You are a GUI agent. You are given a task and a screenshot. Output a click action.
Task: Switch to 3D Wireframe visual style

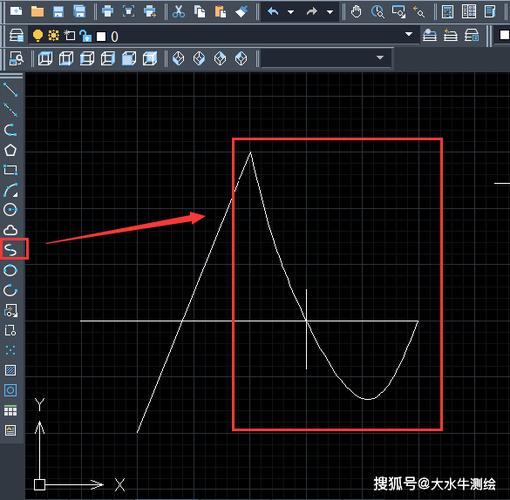click(66, 59)
